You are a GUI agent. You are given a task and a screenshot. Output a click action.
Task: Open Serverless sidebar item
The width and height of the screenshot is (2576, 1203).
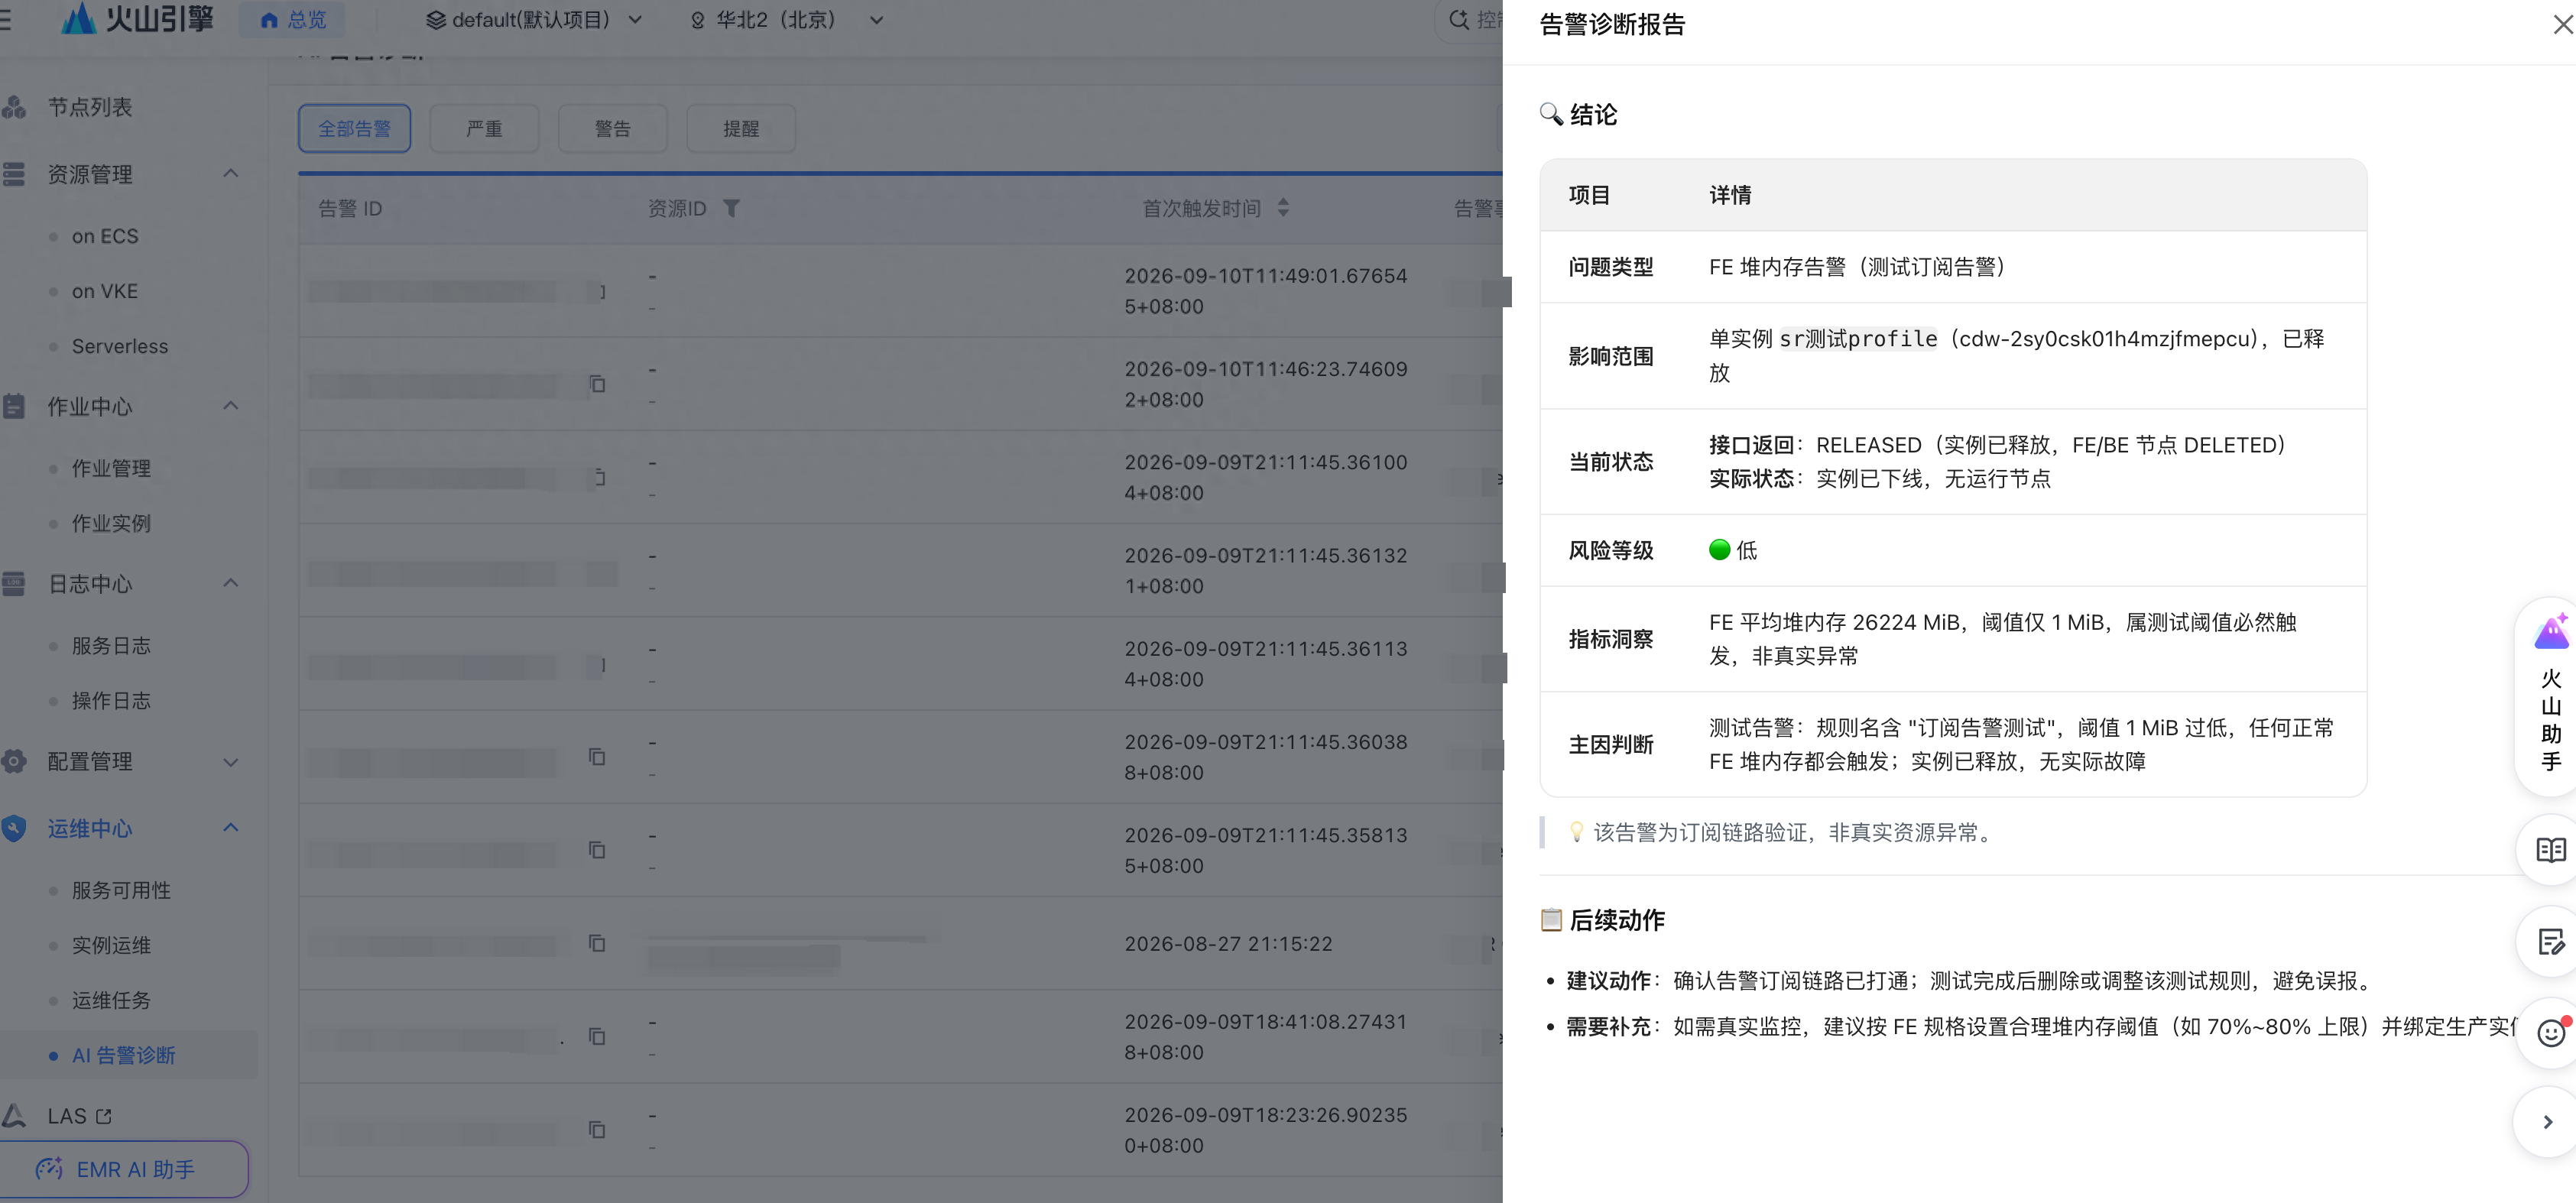(120, 346)
